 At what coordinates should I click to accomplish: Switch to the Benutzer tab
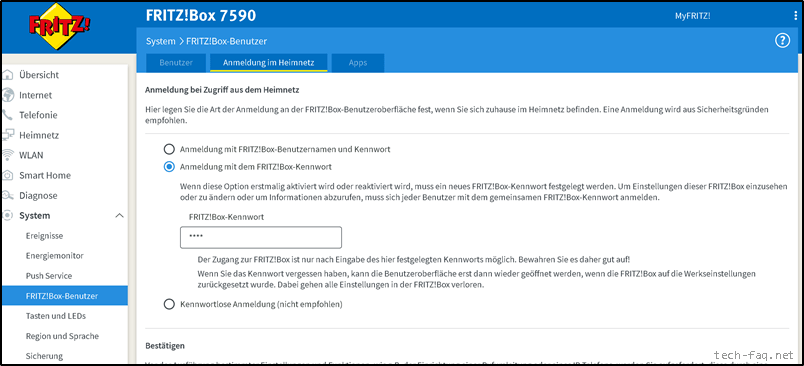[x=176, y=63]
